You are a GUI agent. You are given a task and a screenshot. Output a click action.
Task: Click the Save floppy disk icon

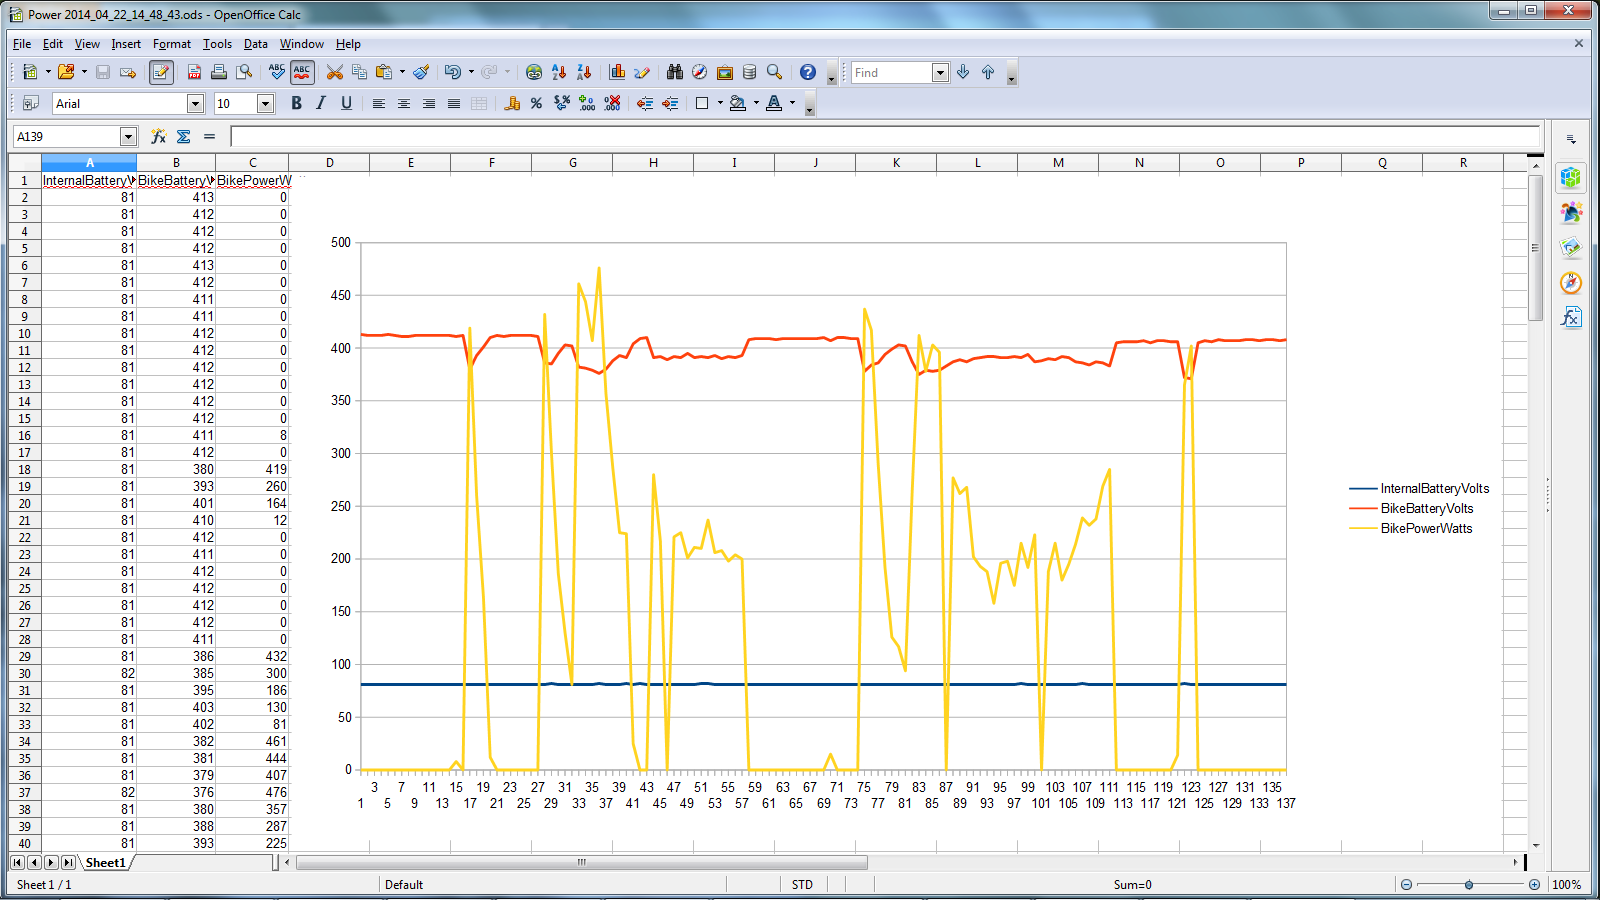(103, 72)
